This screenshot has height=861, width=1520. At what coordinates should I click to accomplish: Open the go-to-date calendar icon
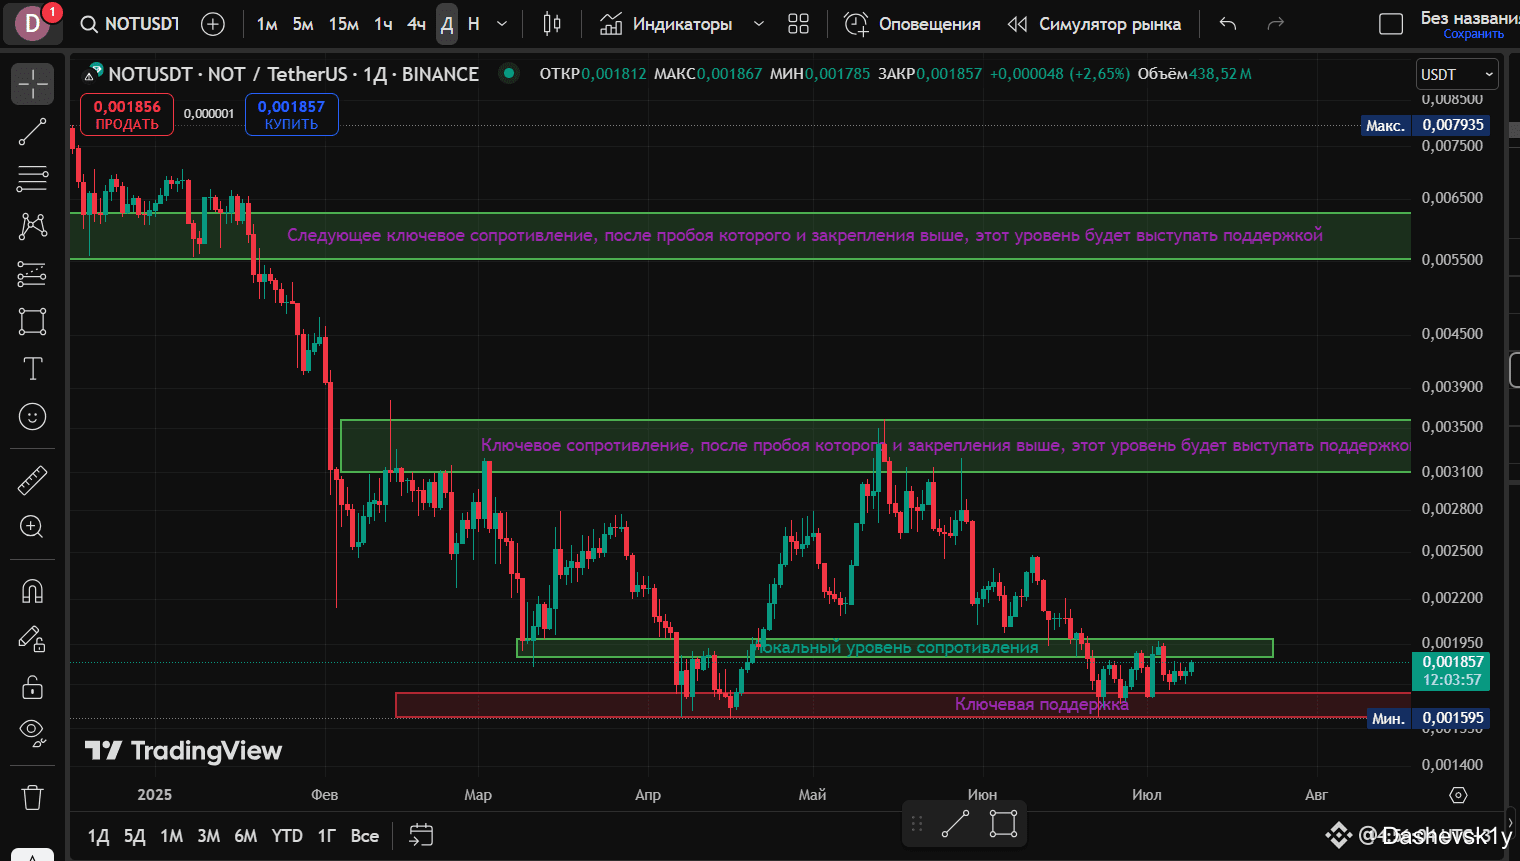coord(421,835)
